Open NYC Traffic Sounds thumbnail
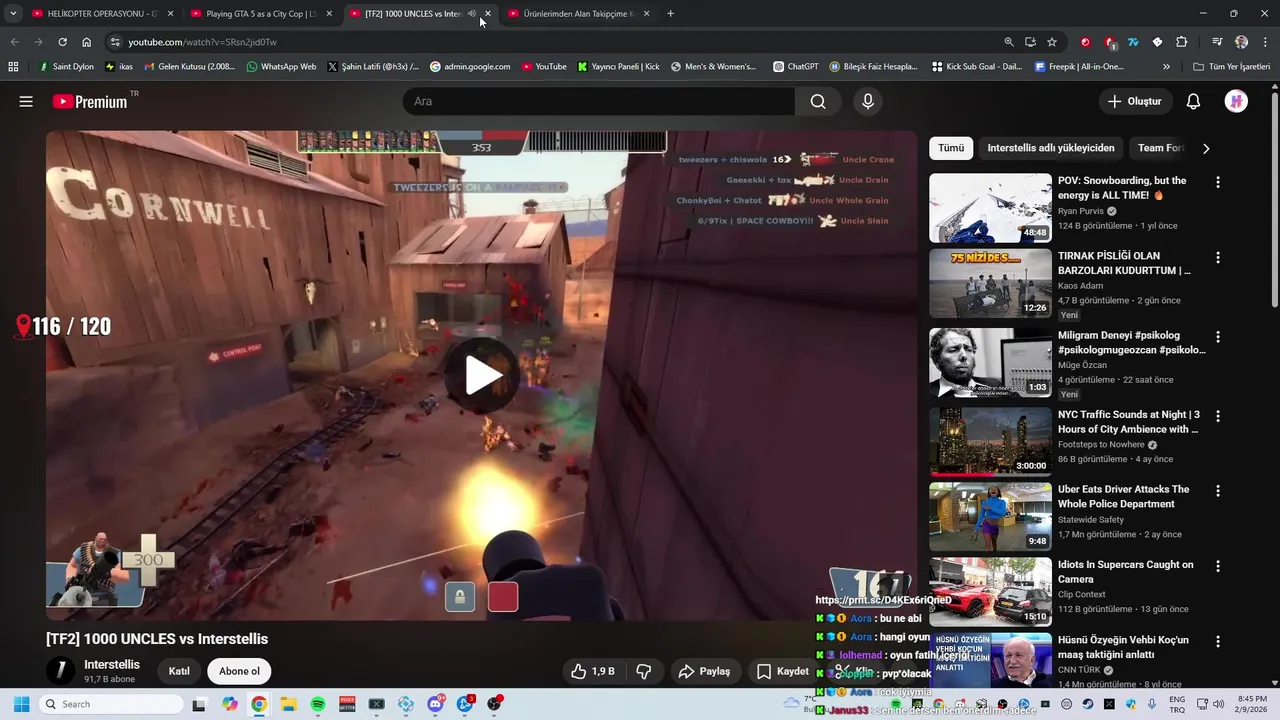Viewport: 1280px width, 720px height. coord(990,442)
